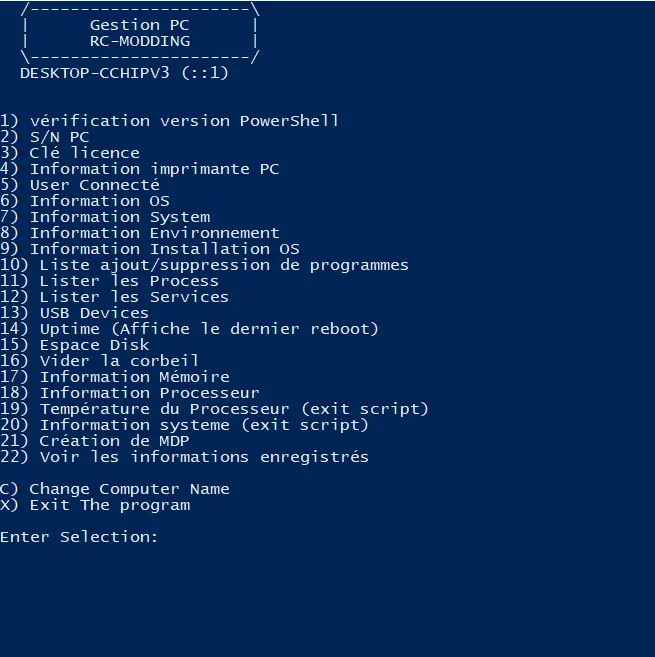Click the Information OS option
The width and height of the screenshot is (655, 657).
click(85, 201)
